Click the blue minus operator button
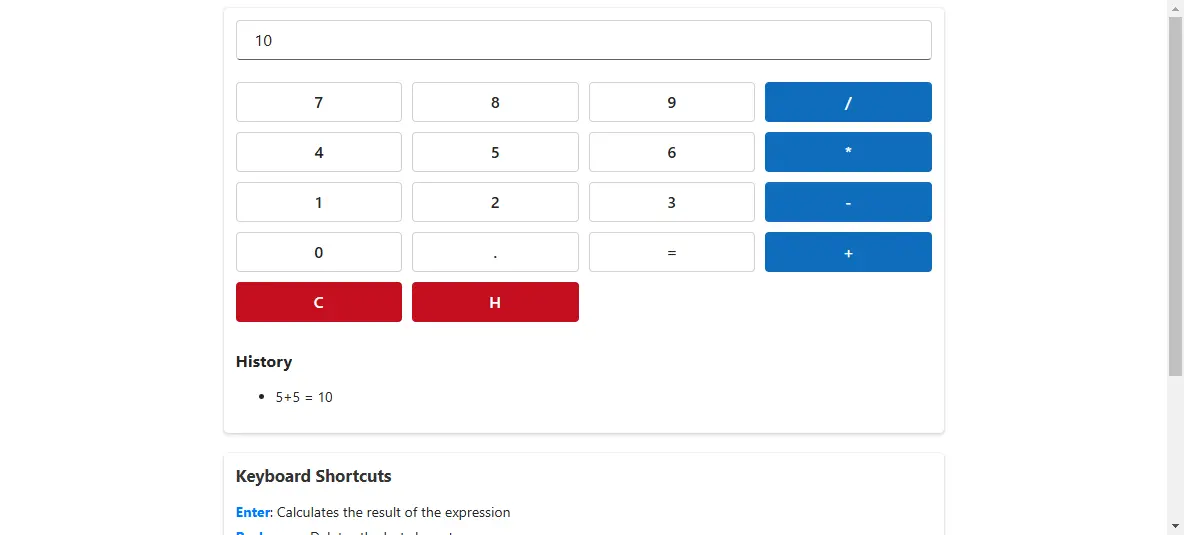The height and width of the screenshot is (535, 1184). [848, 202]
